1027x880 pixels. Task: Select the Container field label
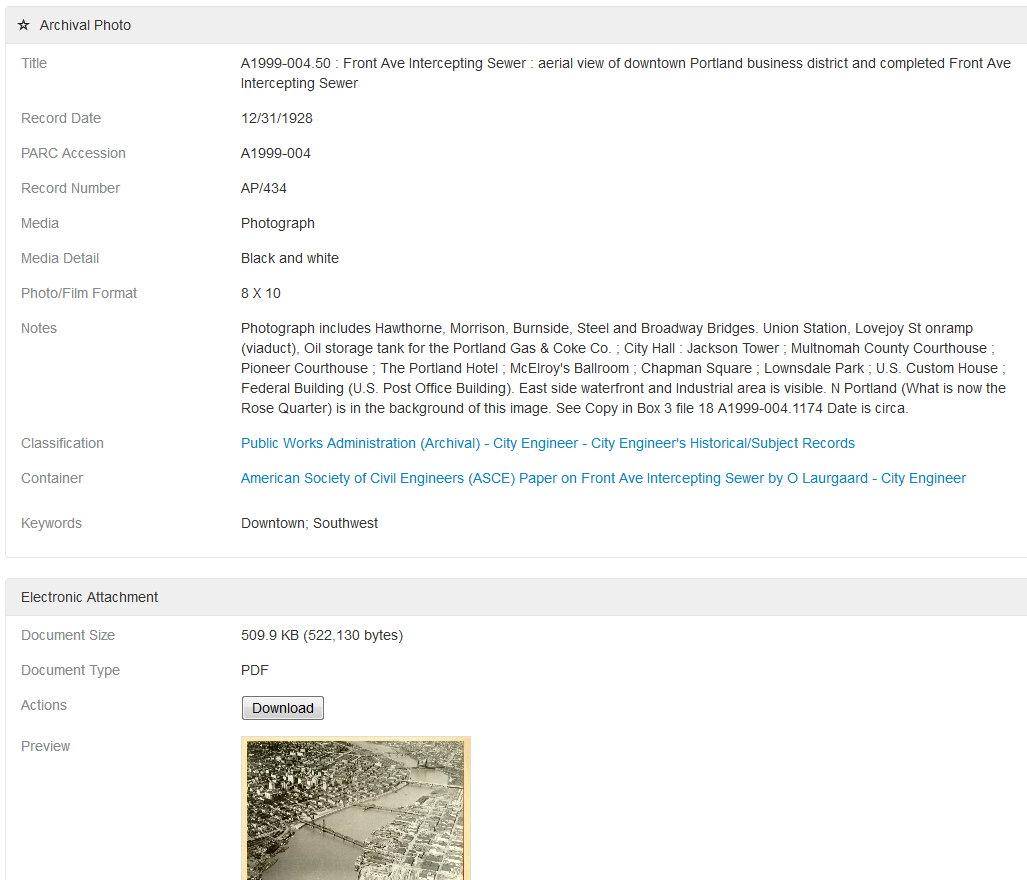coord(52,479)
